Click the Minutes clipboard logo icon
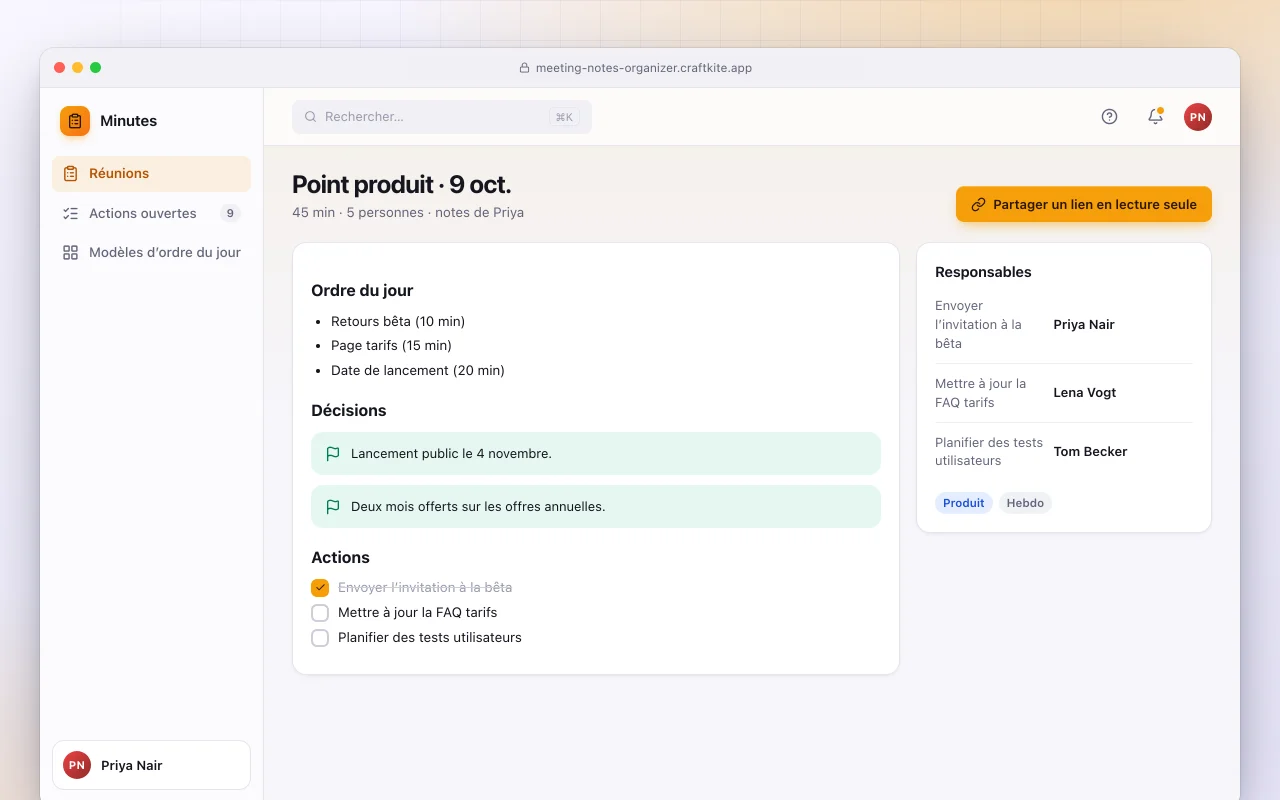The width and height of the screenshot is (1280, 800). coord(75,121)
